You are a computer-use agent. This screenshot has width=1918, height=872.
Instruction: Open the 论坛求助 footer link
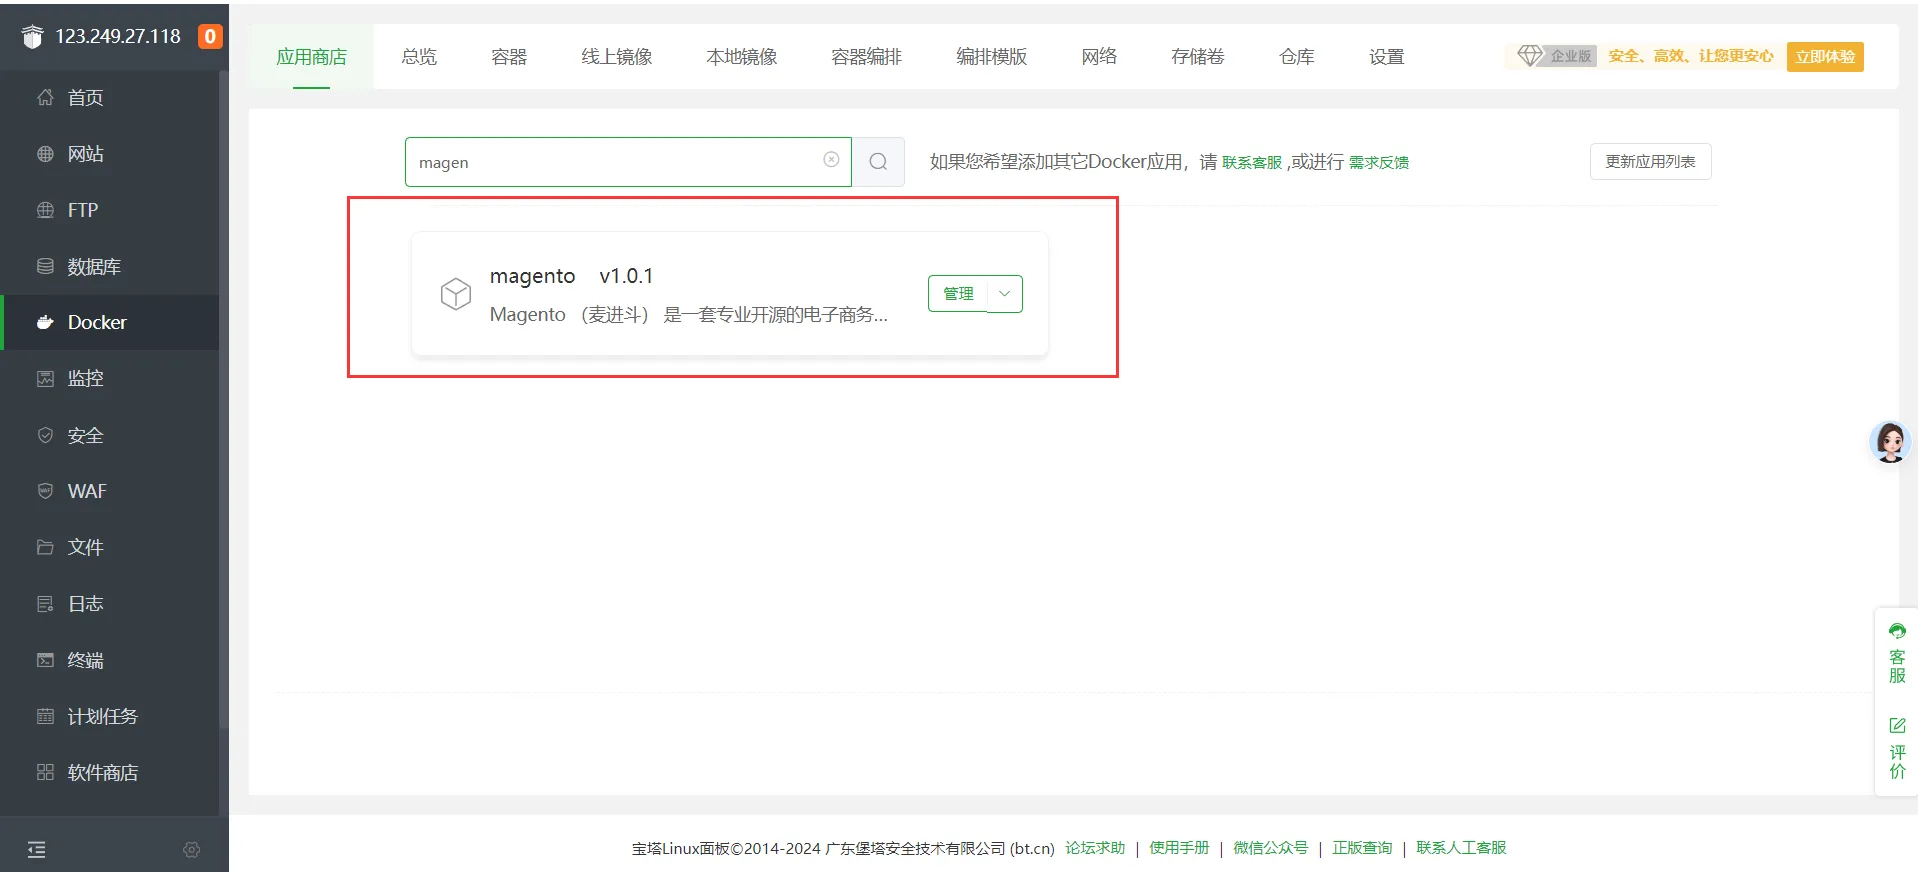click(x=1095, y=848)
